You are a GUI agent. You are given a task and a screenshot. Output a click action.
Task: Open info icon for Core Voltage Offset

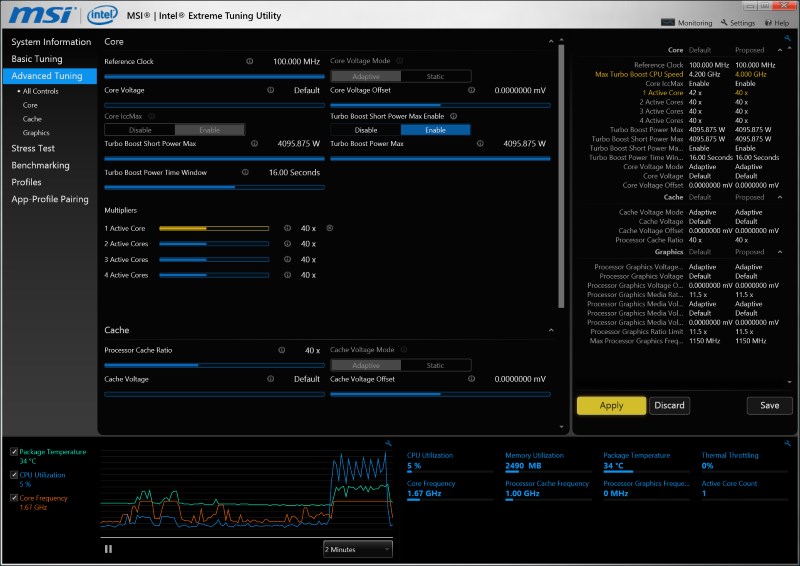coord(471,90)
